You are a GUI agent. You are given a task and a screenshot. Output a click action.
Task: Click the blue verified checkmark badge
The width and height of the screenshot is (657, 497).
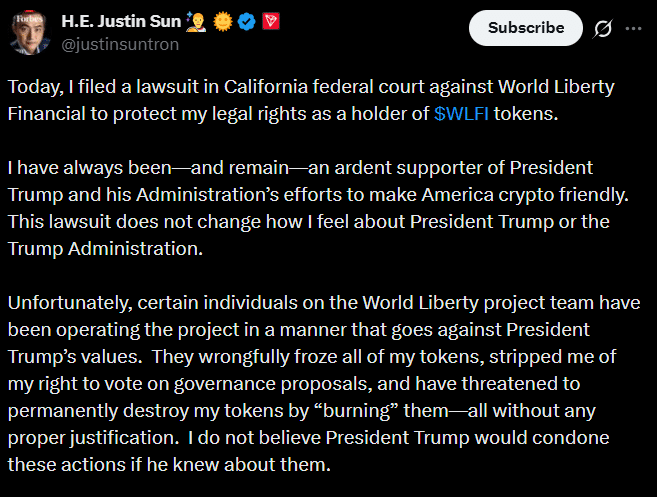pos(243,21)
